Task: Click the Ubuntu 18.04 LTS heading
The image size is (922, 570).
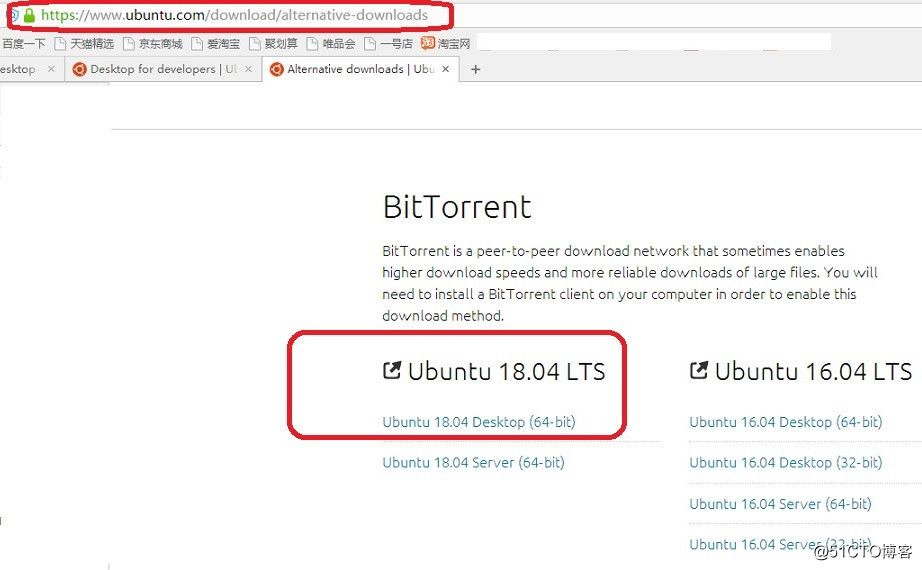Action: click(x=506, y=372)
